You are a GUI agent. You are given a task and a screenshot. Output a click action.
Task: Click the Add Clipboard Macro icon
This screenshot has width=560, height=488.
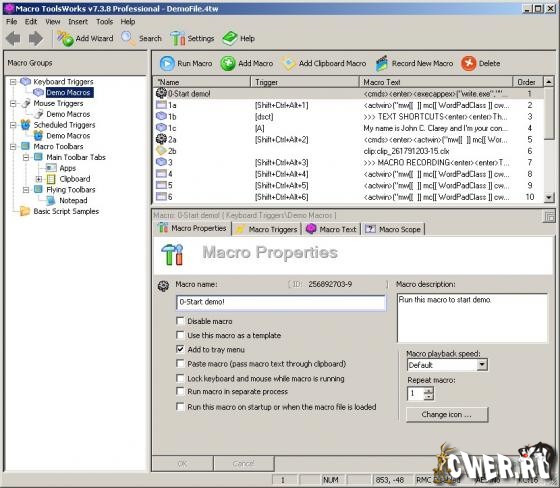288,63
